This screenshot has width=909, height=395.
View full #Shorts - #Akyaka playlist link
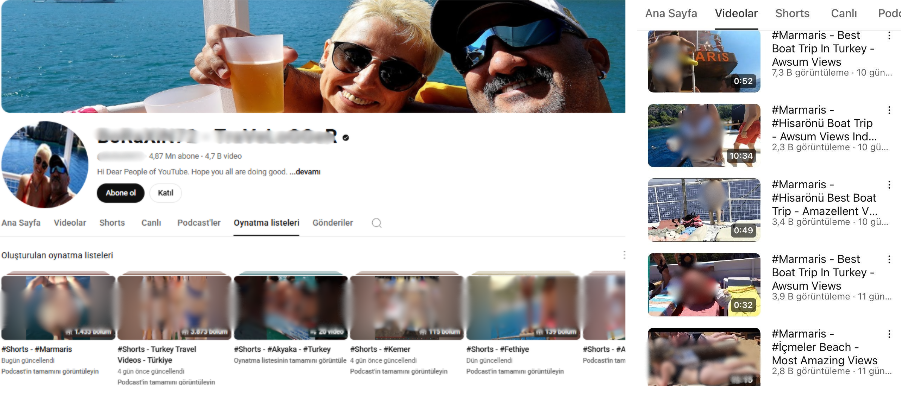tap(290, 360)
